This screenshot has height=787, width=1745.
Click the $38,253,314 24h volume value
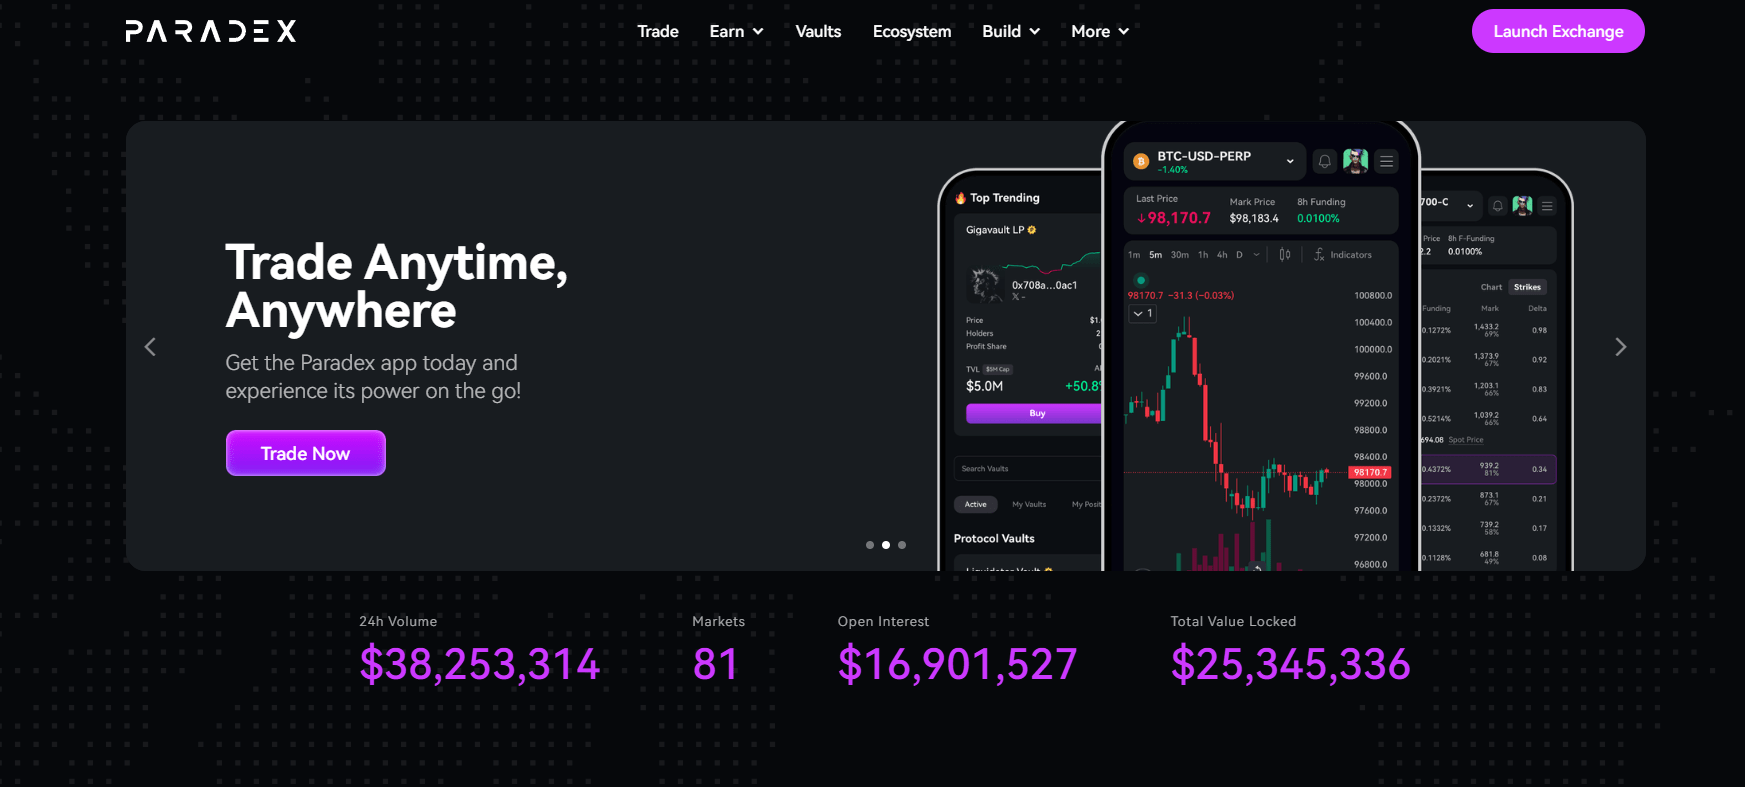480,664
